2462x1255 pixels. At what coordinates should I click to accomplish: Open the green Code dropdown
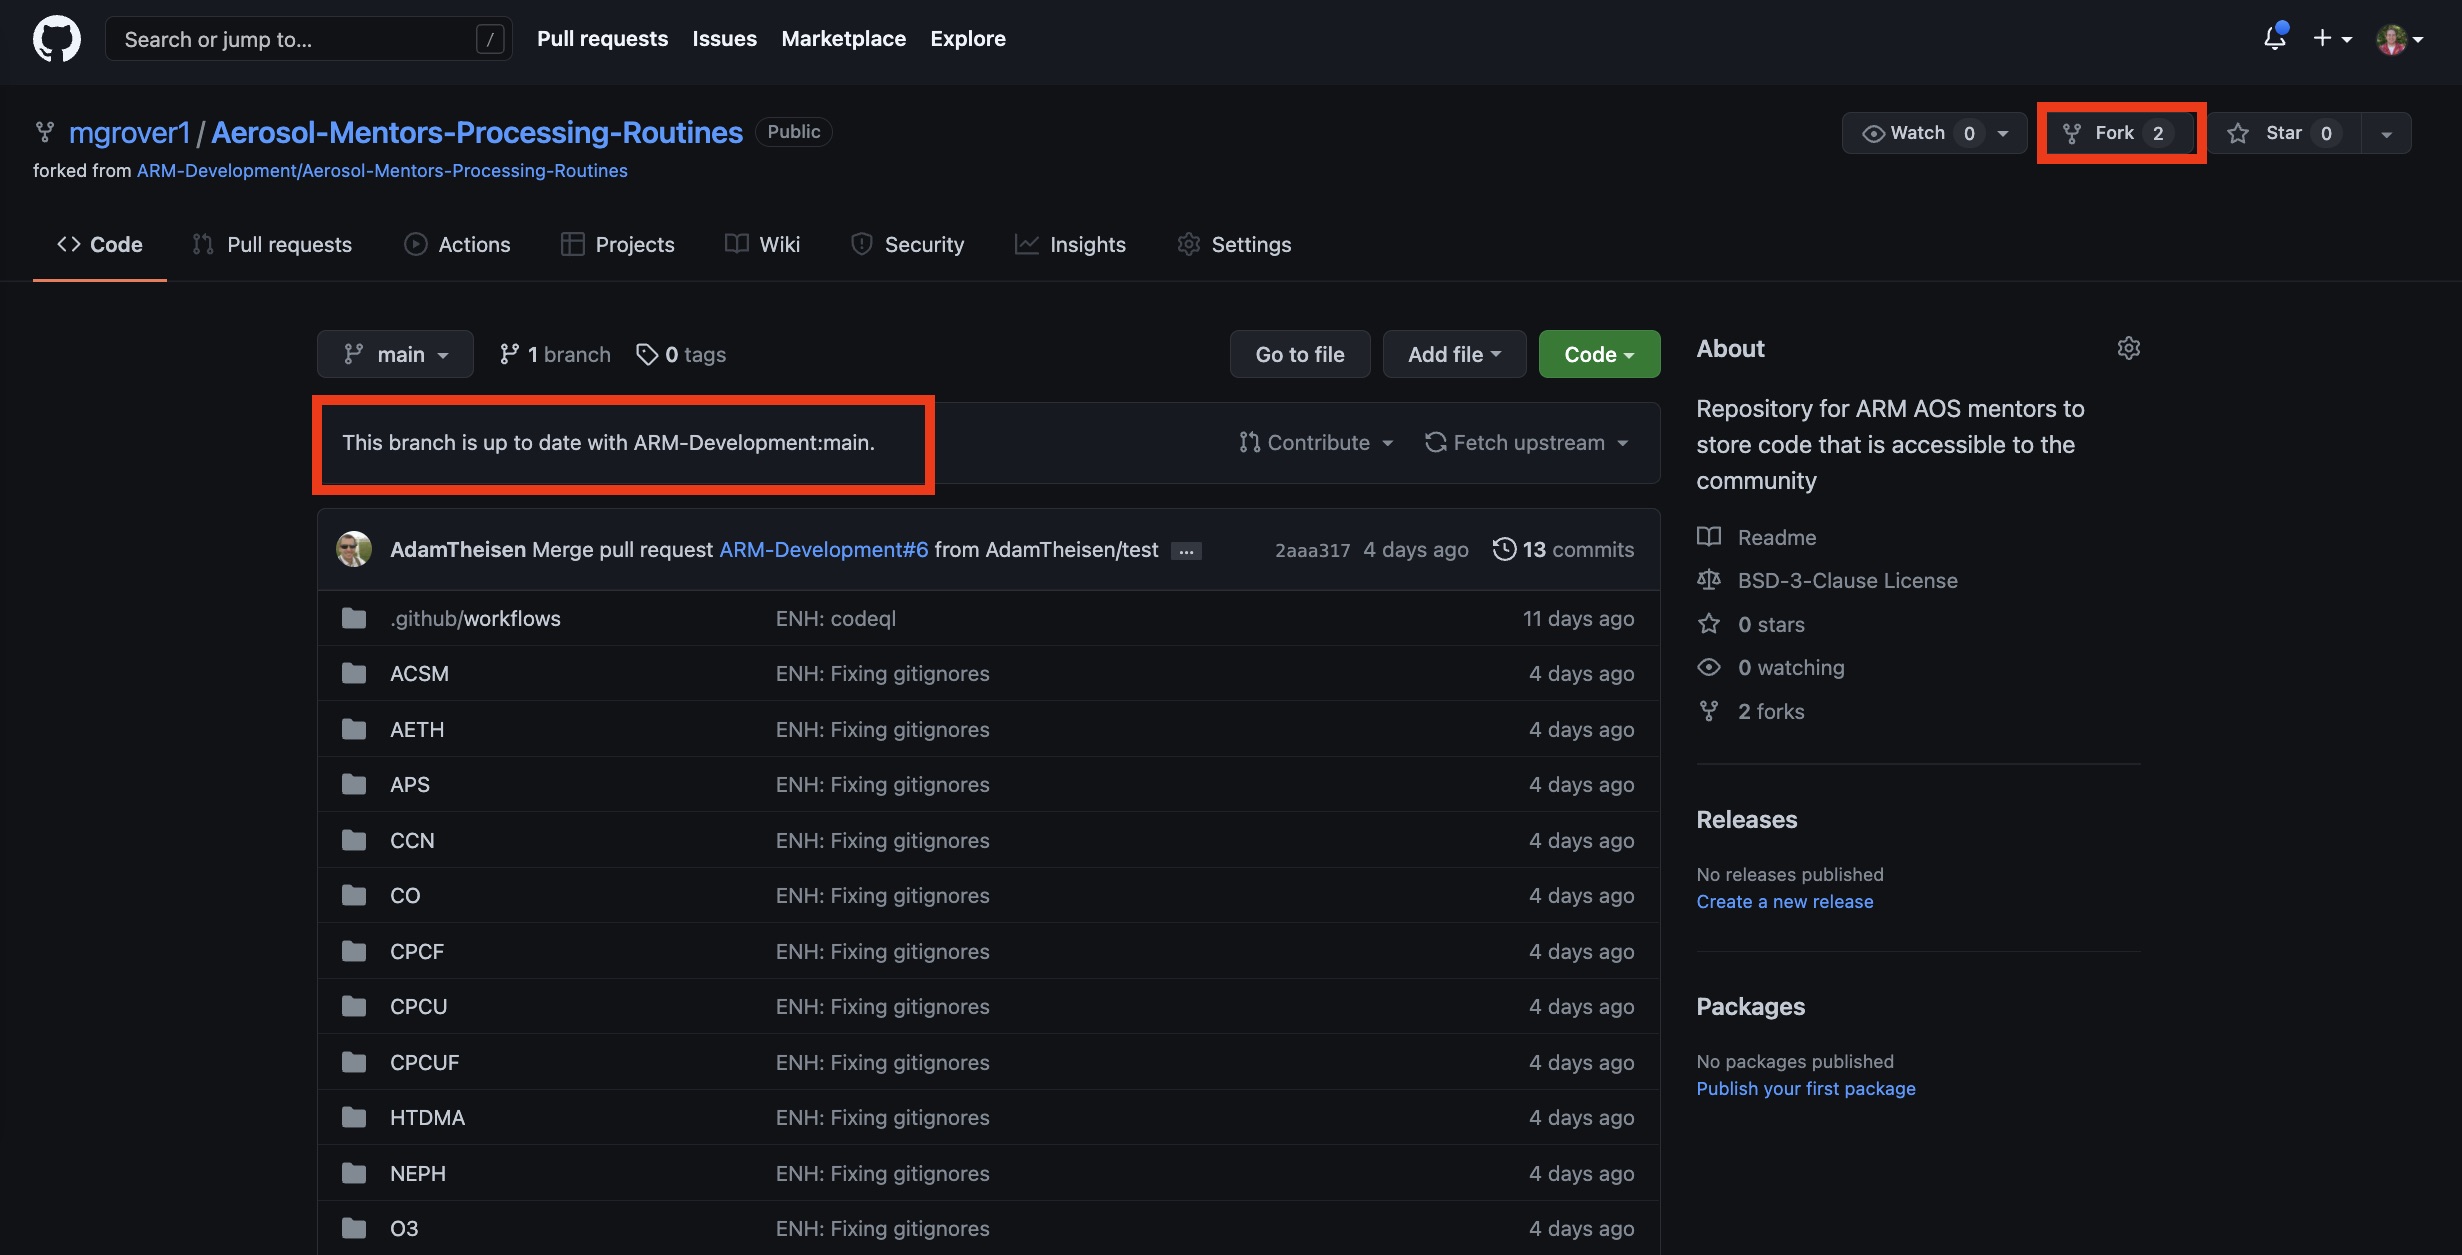pyautogui.click(x=1599, y=354)
